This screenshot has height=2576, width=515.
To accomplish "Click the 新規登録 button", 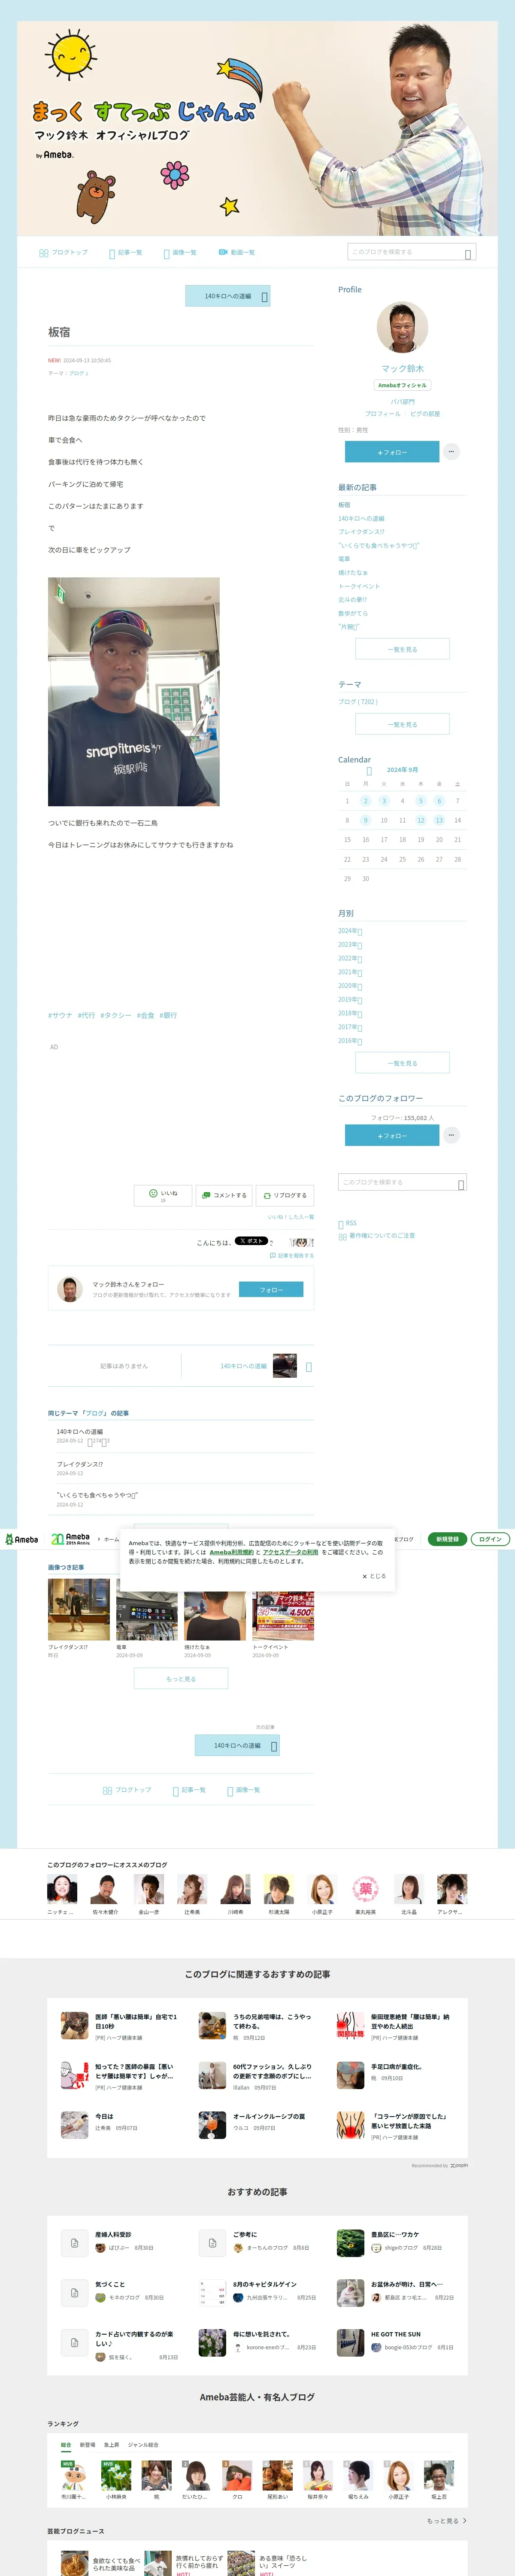I will point(448,1539).
